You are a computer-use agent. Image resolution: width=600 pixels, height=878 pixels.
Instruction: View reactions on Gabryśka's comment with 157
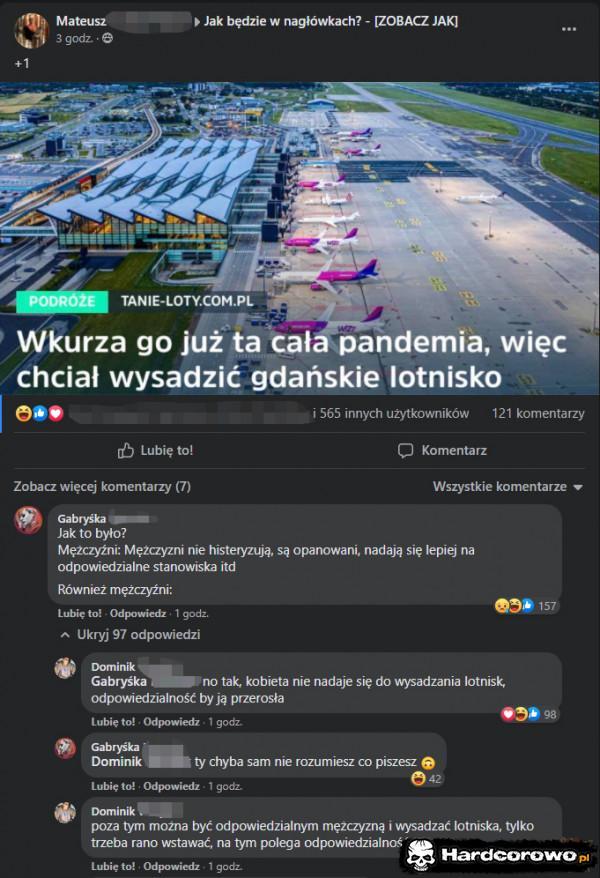tap(526, 606)
